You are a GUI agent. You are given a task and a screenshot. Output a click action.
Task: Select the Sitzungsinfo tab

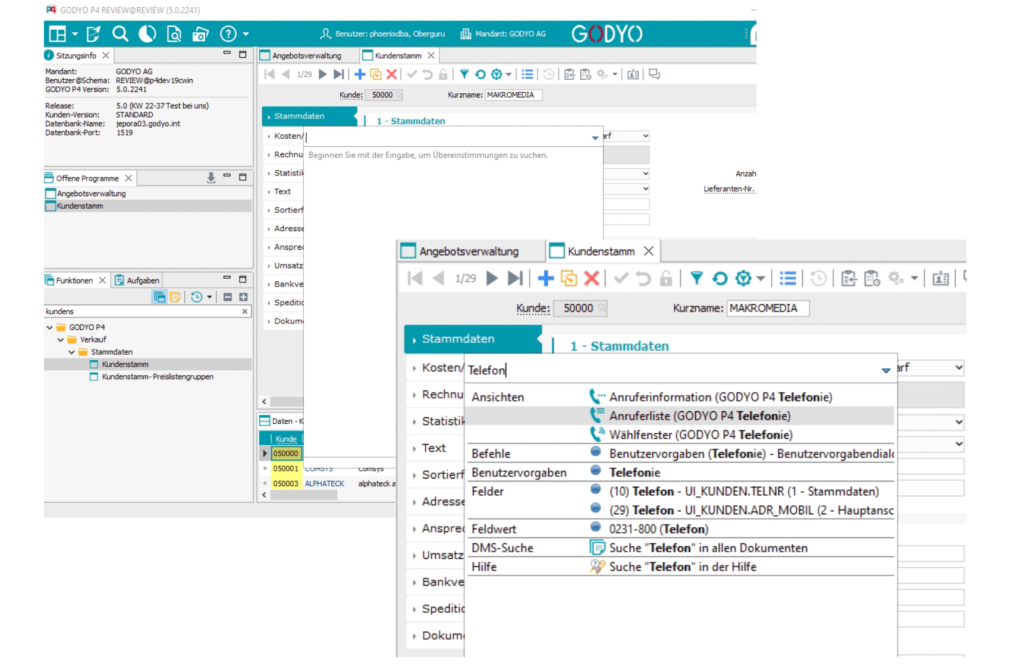point(76,55)
